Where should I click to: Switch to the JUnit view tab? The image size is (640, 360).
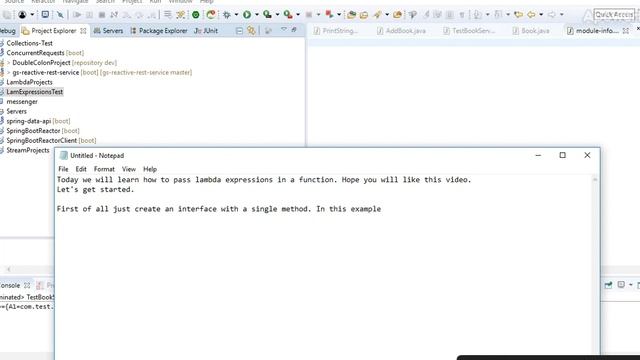point(206,31)
